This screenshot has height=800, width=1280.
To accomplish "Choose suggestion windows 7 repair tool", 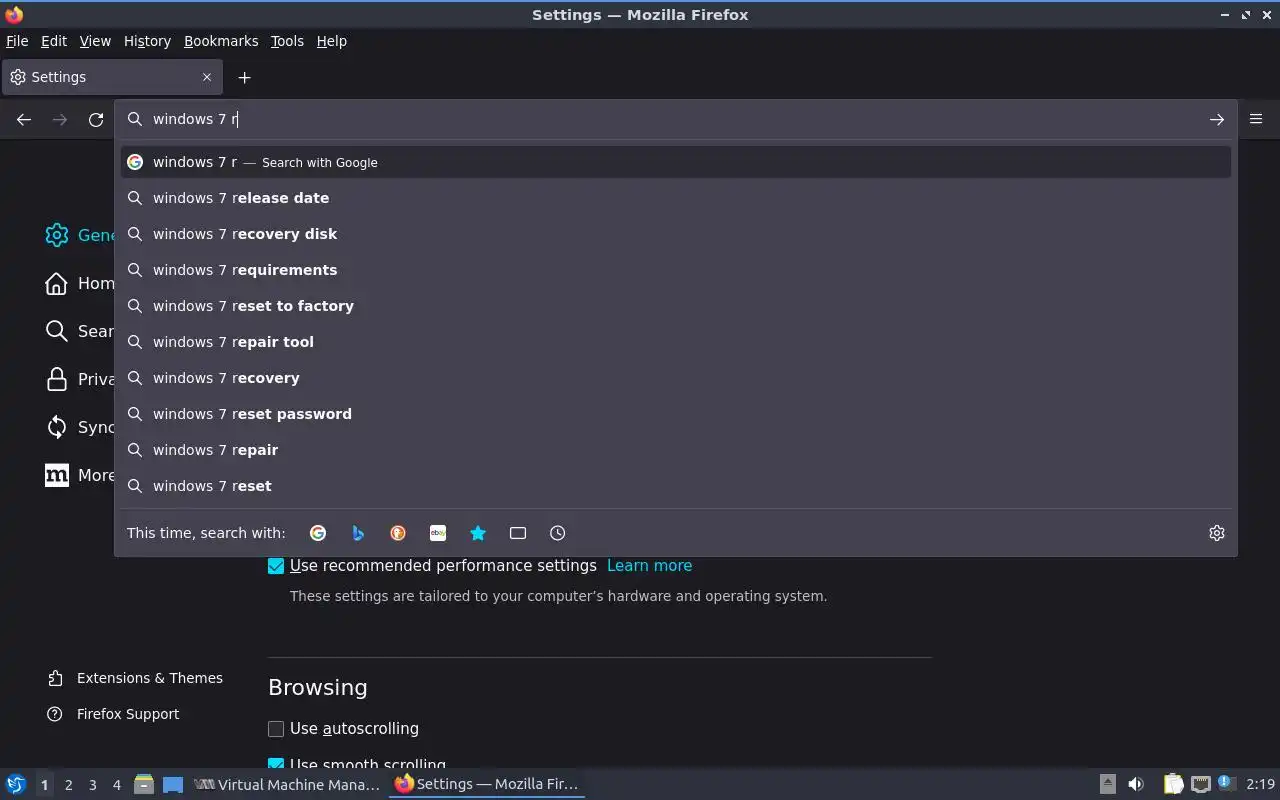I will point(676,342).
